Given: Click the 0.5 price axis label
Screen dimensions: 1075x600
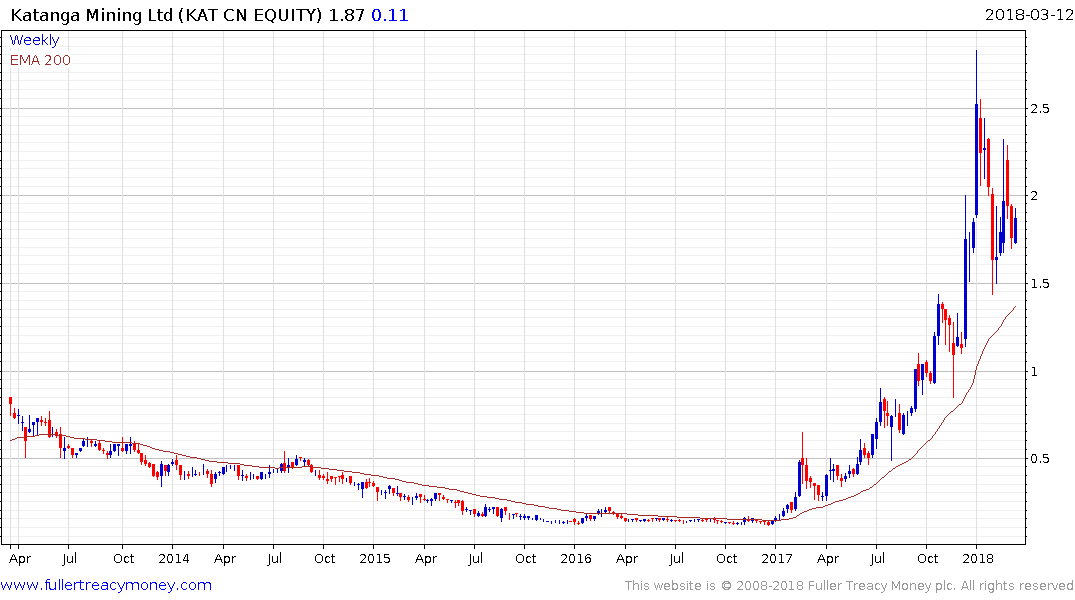Looking at the screenshot, I should [x=1040, y=459].
